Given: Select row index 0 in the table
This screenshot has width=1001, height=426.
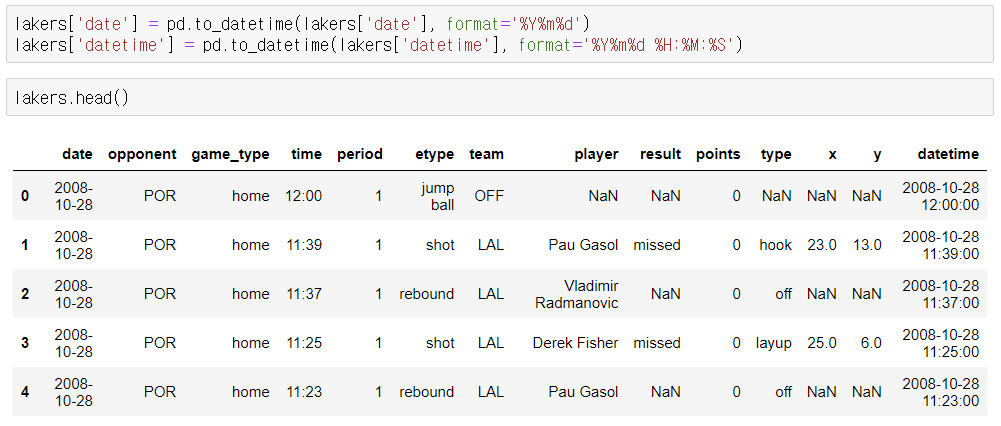Looking at the screenshot, I should [x=25, y=195].
